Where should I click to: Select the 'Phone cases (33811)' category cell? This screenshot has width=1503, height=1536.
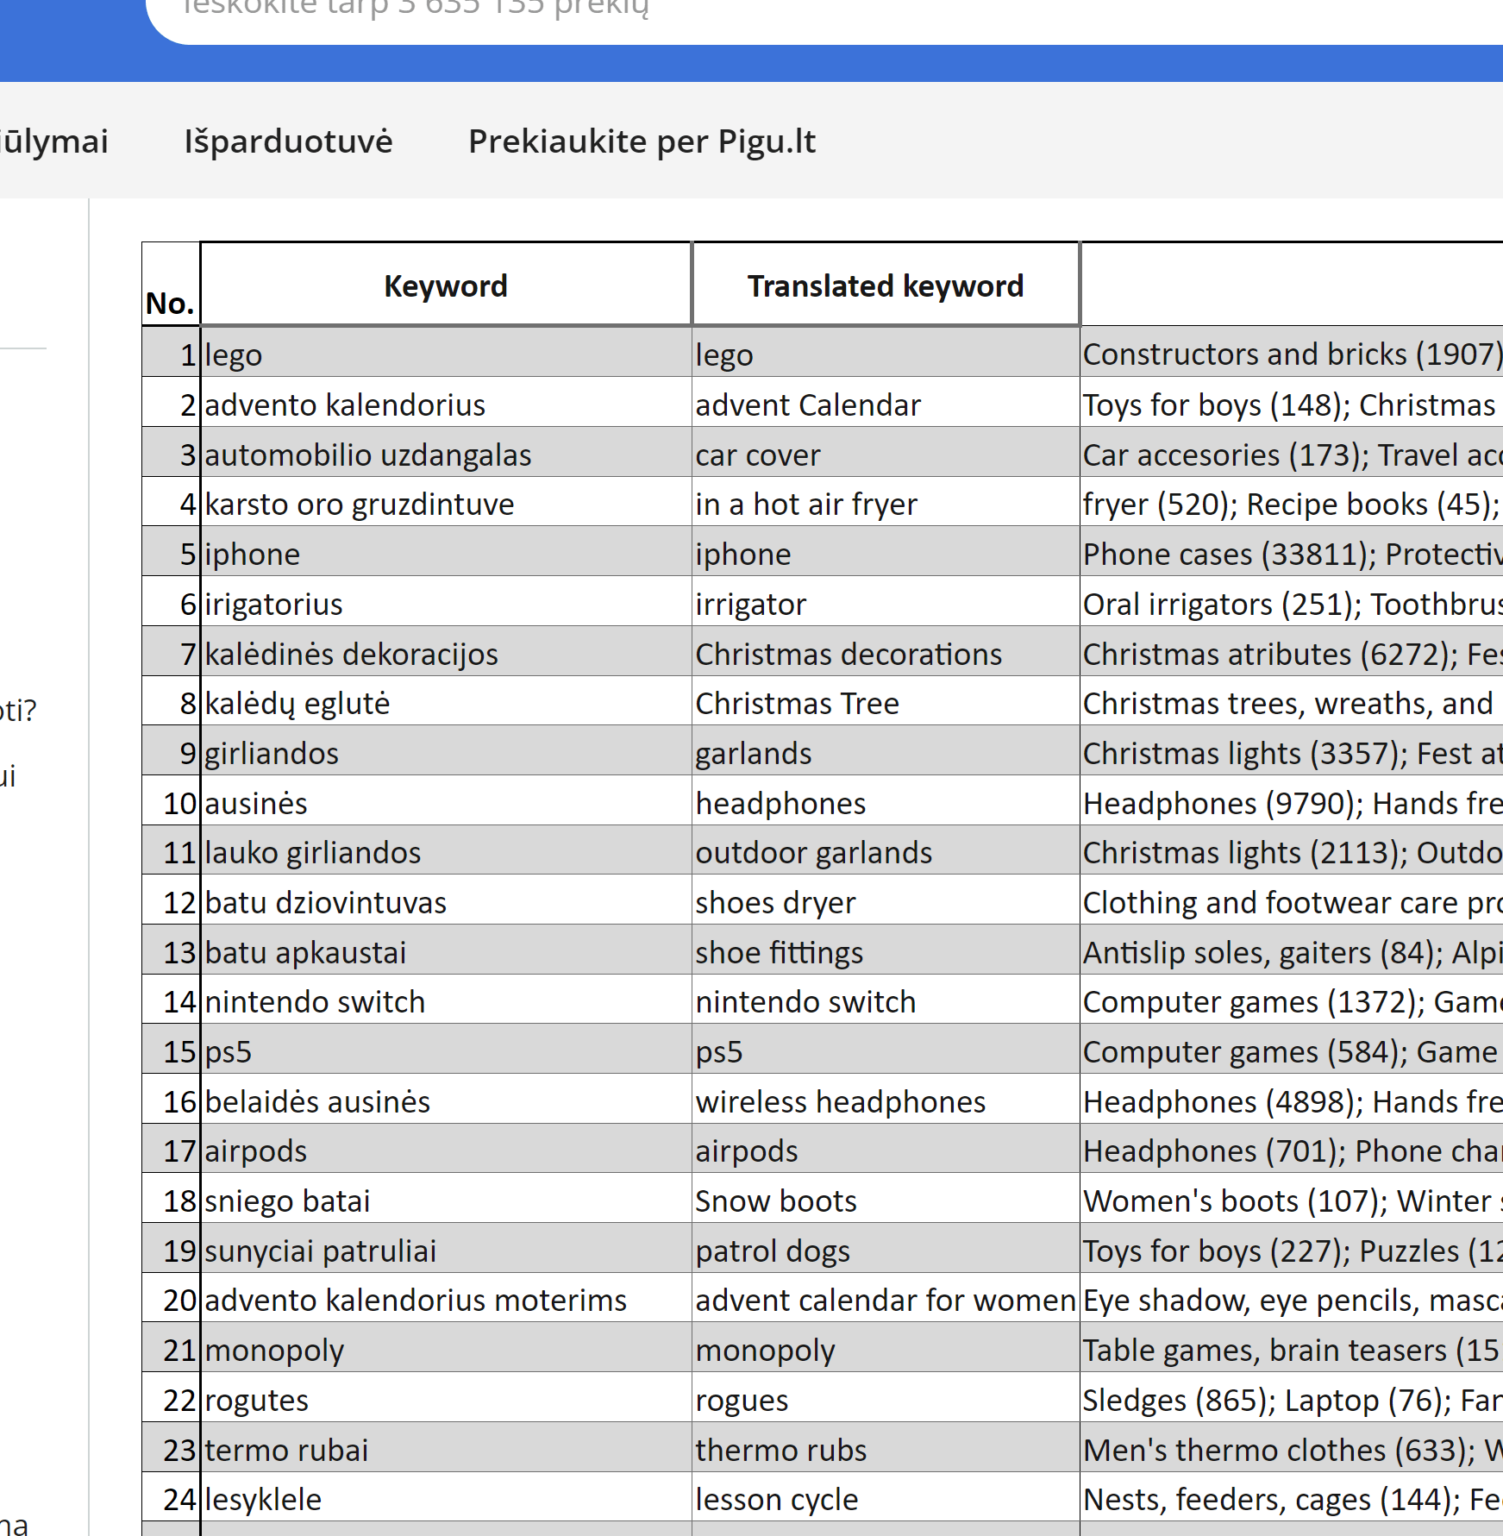point(1292,551)
